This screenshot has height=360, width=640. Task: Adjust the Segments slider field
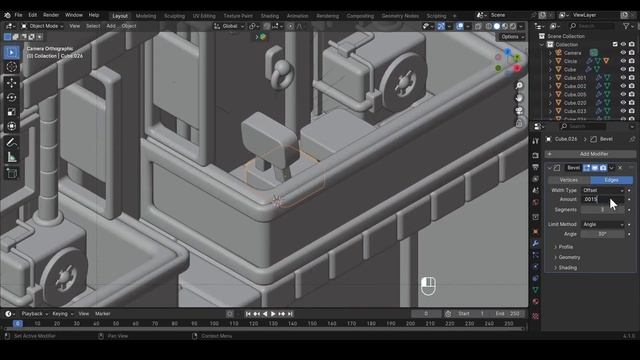[x=603, y=210]
